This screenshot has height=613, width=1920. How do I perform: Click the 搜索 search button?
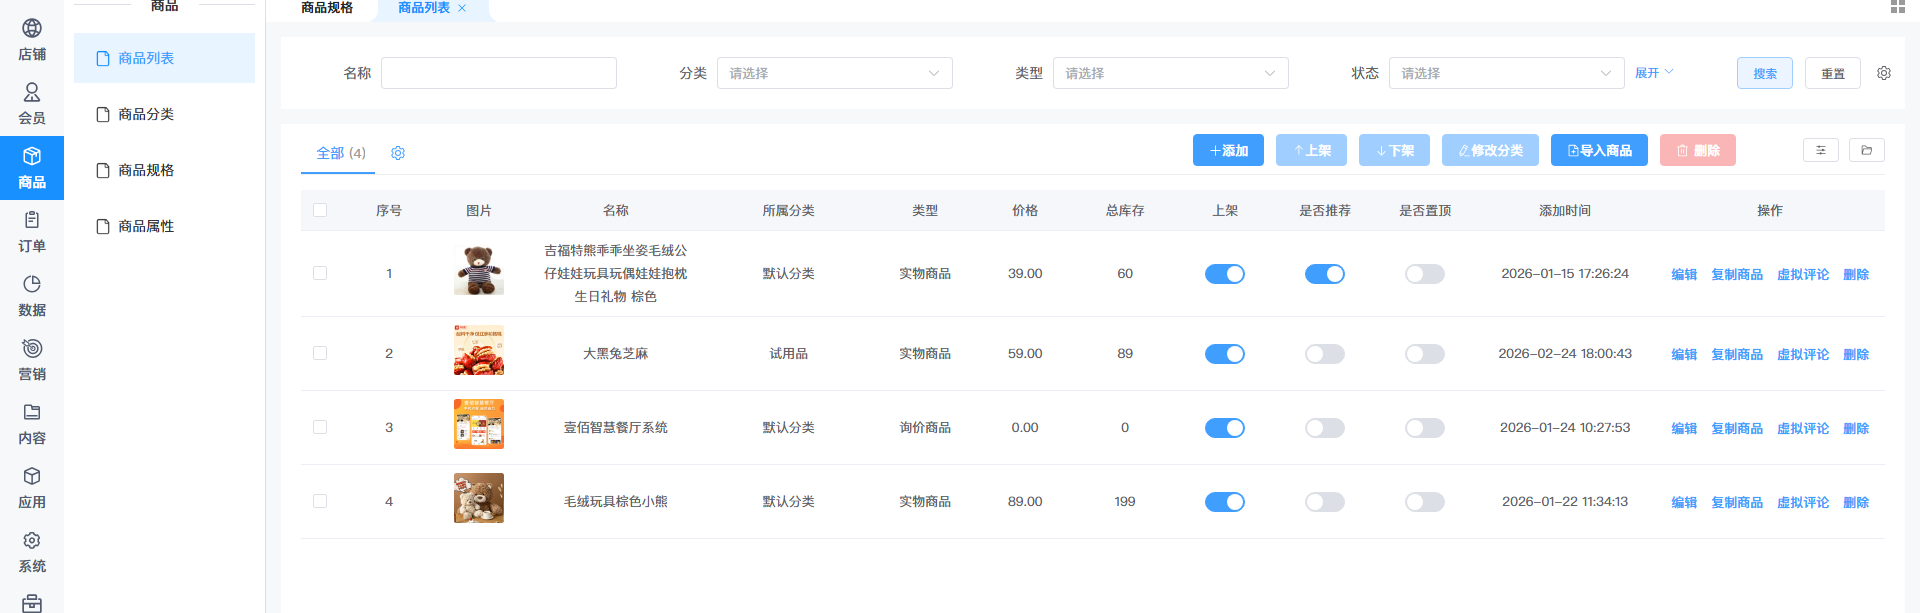tap(1765, 73)
